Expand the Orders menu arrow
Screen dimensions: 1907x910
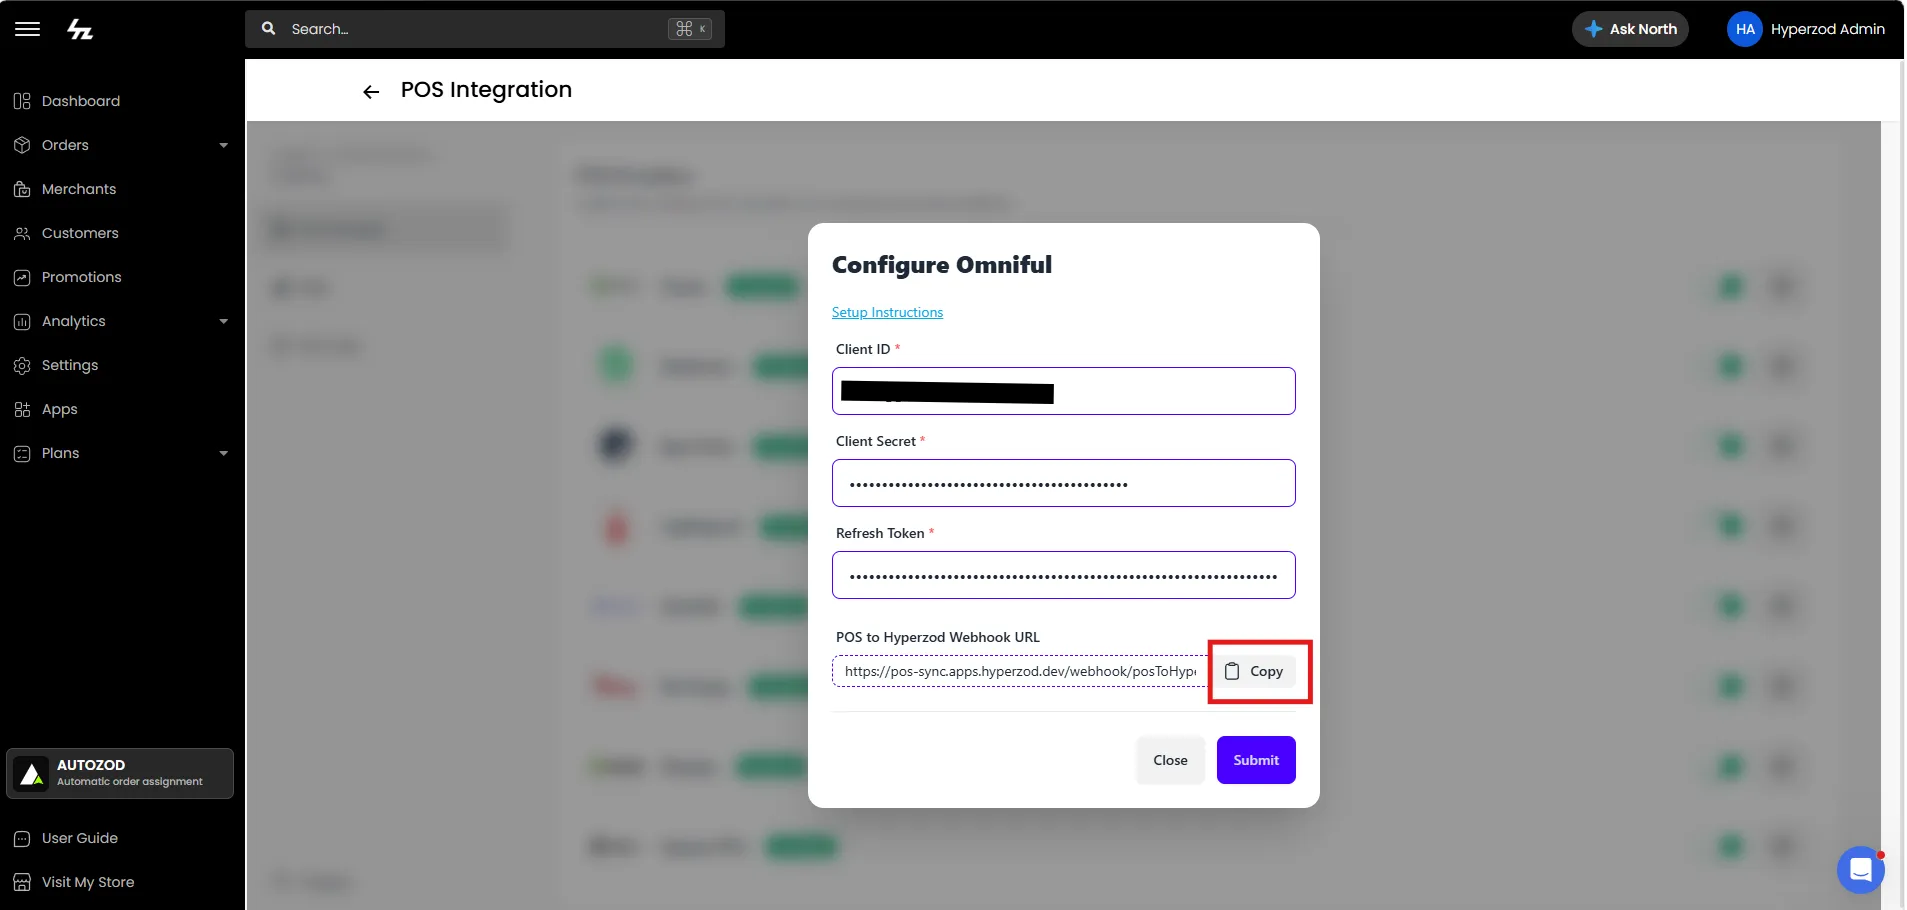pyautogui.click(x=223, y=145)
